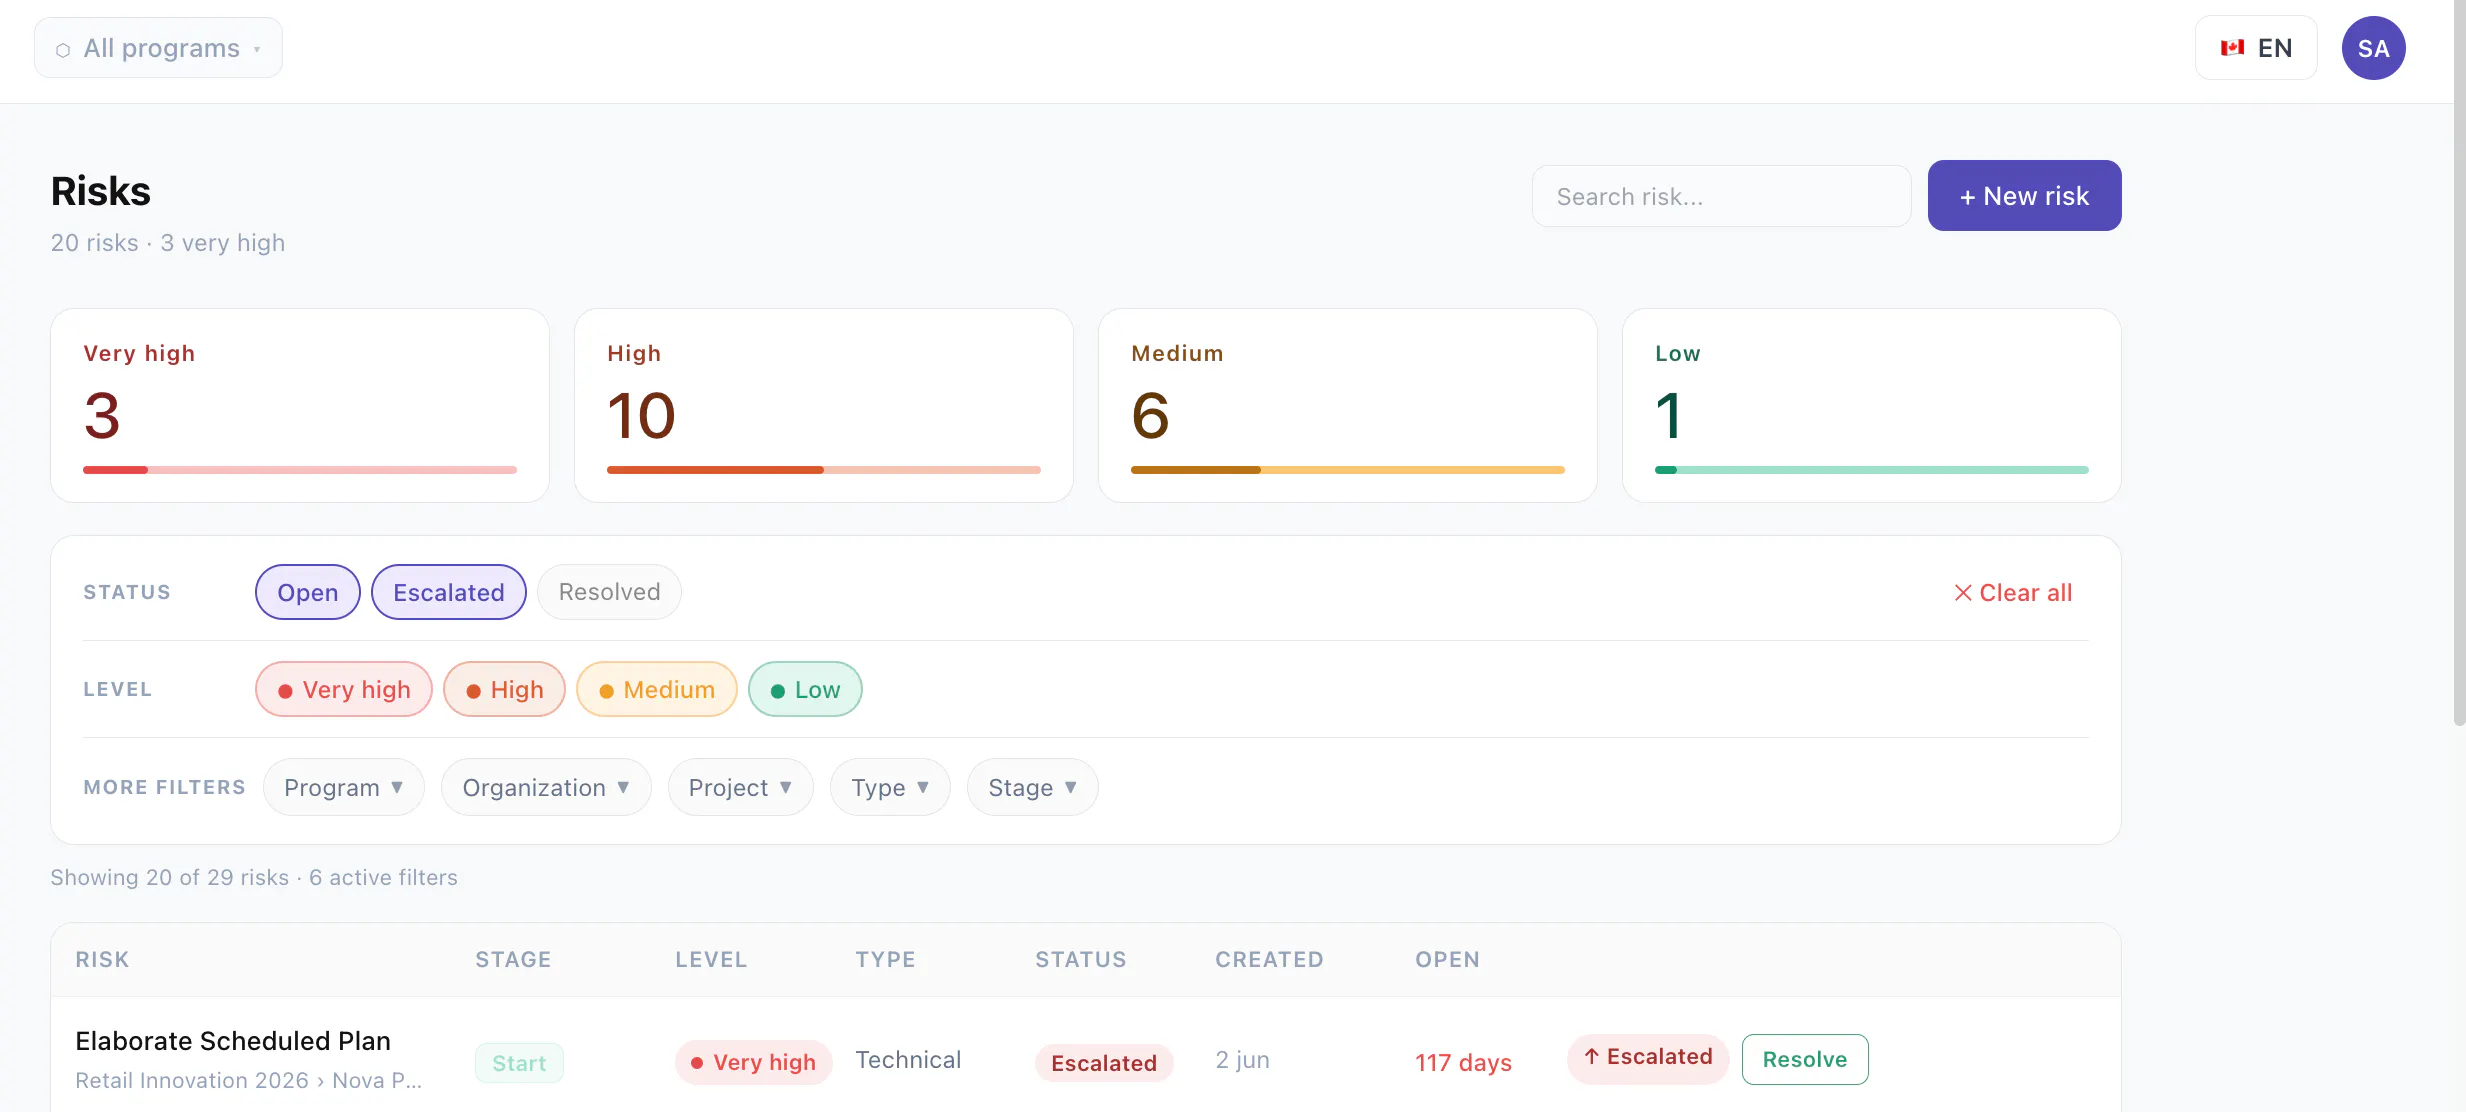Expand the Organization filter dropdown
This screenshot has width=2466, height=1112.
(x=546, y=787)
